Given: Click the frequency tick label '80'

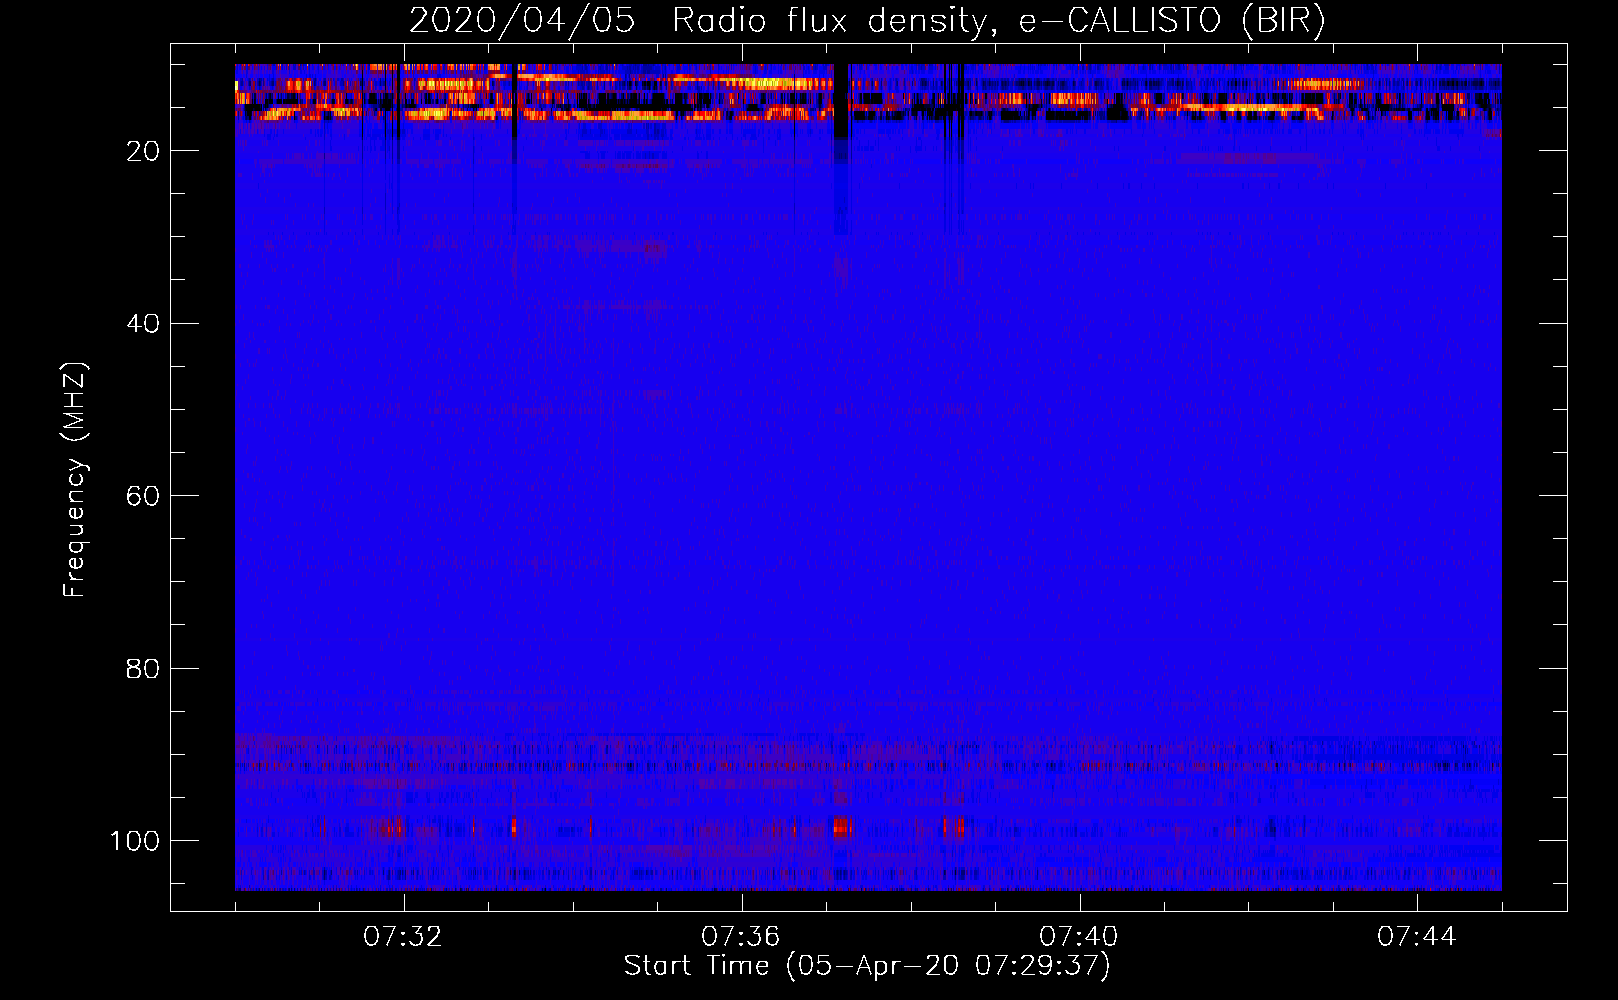Looking at the screenshot, I should [x=143, y=668].
